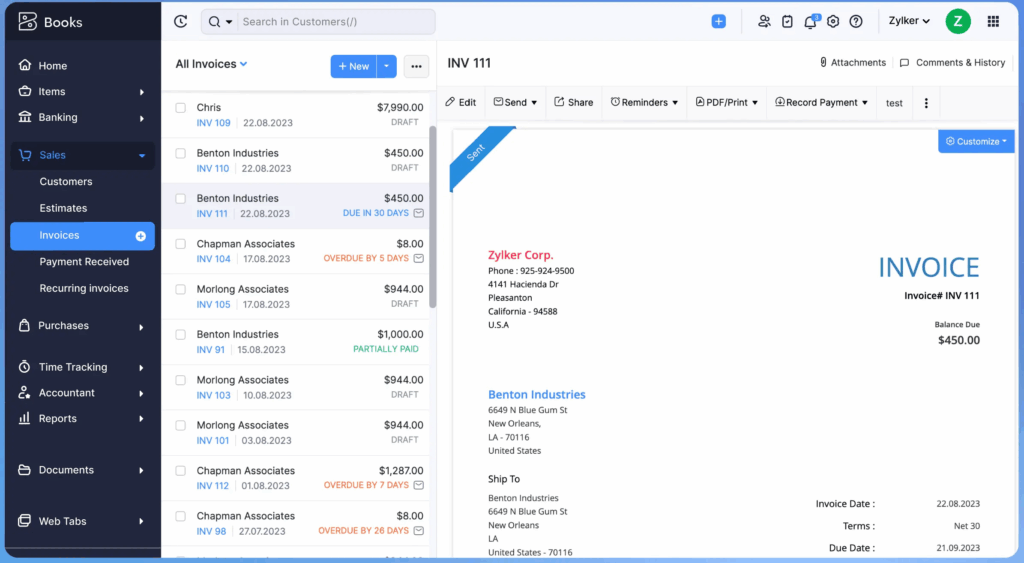Open the Comments & History link
Screen dimensions: 1024x563
[x=952, y=62]
